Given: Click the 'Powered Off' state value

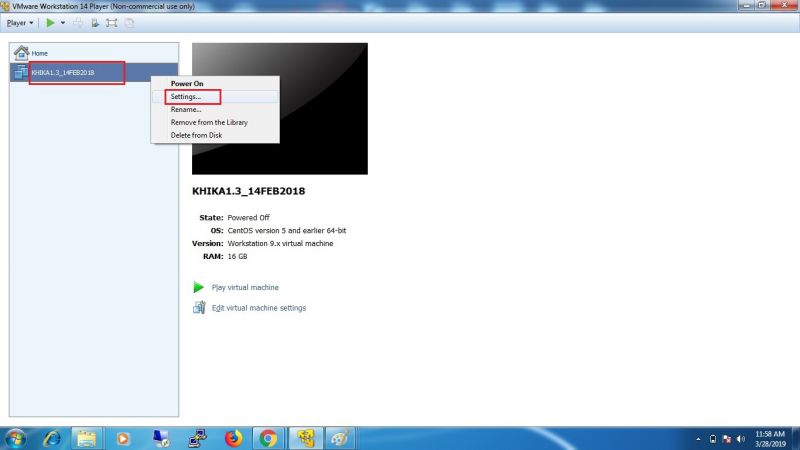Looking at the screenshot, I should [x=248, y=217].
